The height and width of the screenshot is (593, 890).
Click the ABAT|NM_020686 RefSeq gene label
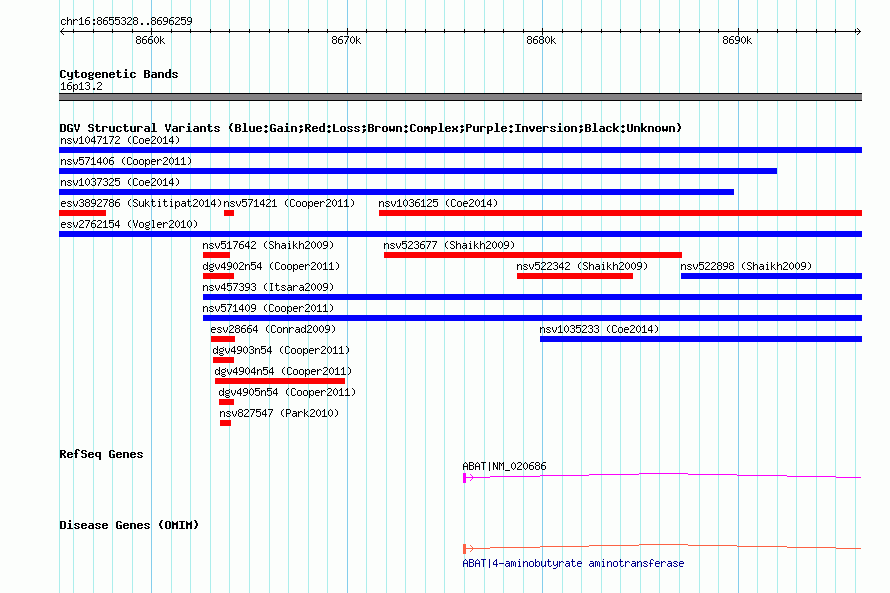coord(504,466)
